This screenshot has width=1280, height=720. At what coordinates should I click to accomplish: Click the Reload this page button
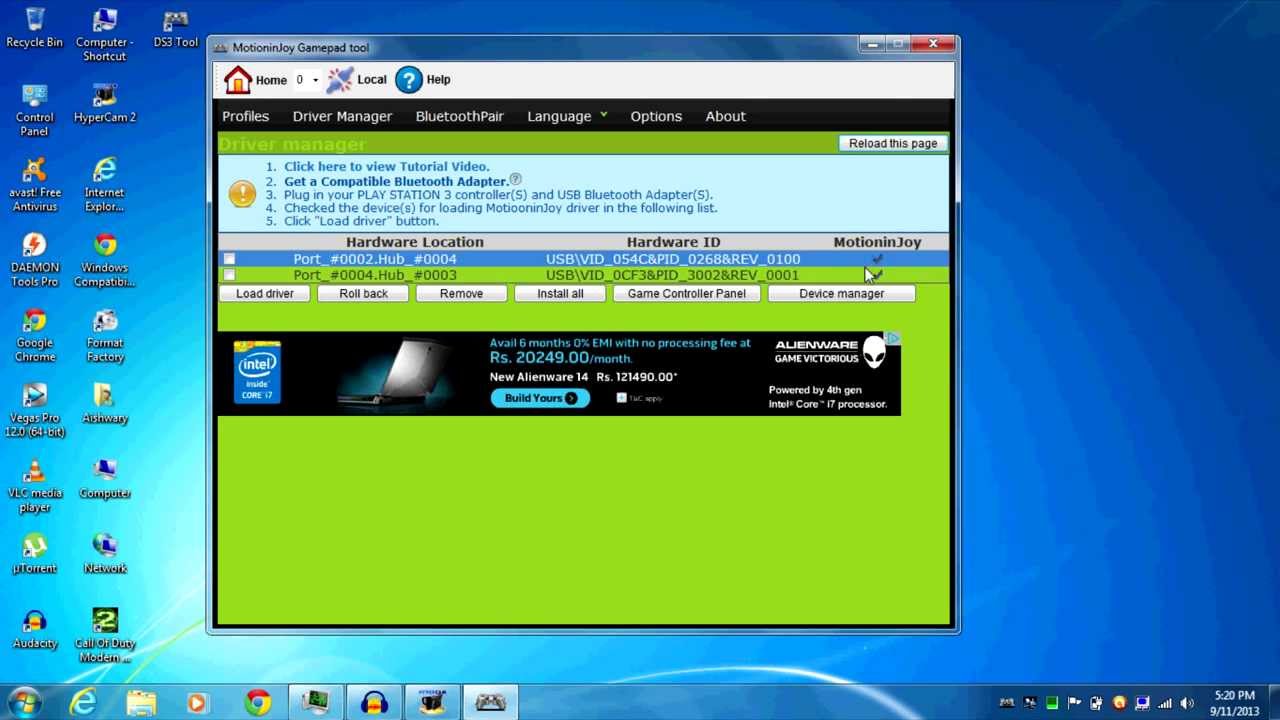point(893,144)
